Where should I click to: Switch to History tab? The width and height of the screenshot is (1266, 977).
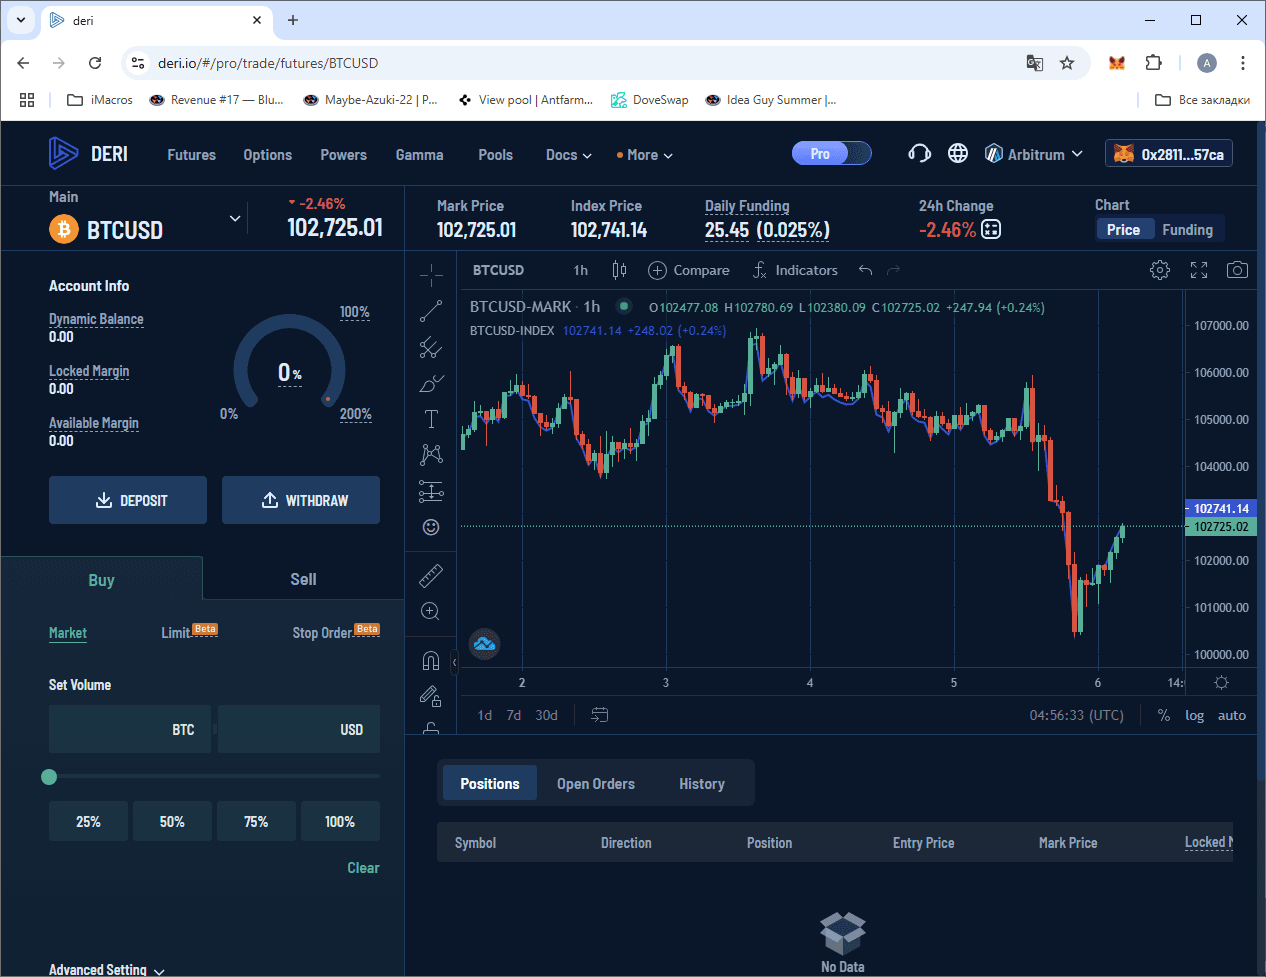click(x=701, y=784)
